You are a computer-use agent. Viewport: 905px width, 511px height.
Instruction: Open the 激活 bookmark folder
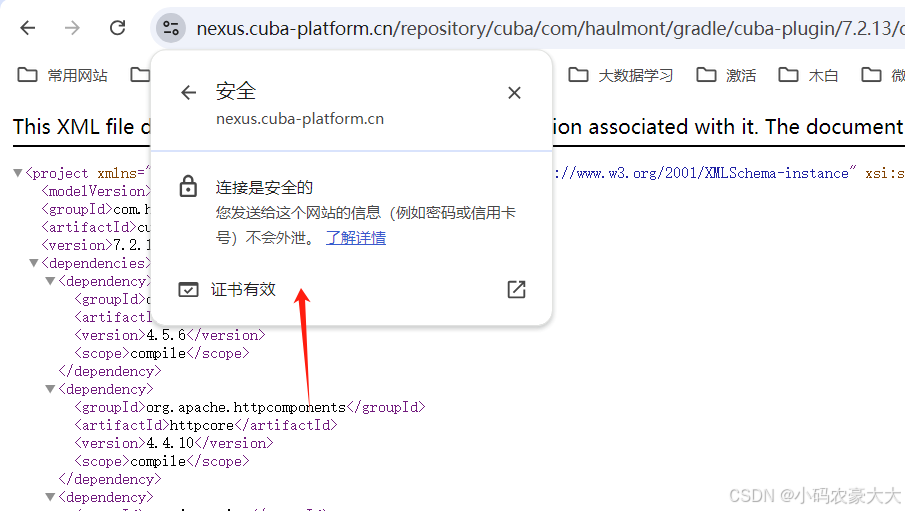[x=727, y=75]
